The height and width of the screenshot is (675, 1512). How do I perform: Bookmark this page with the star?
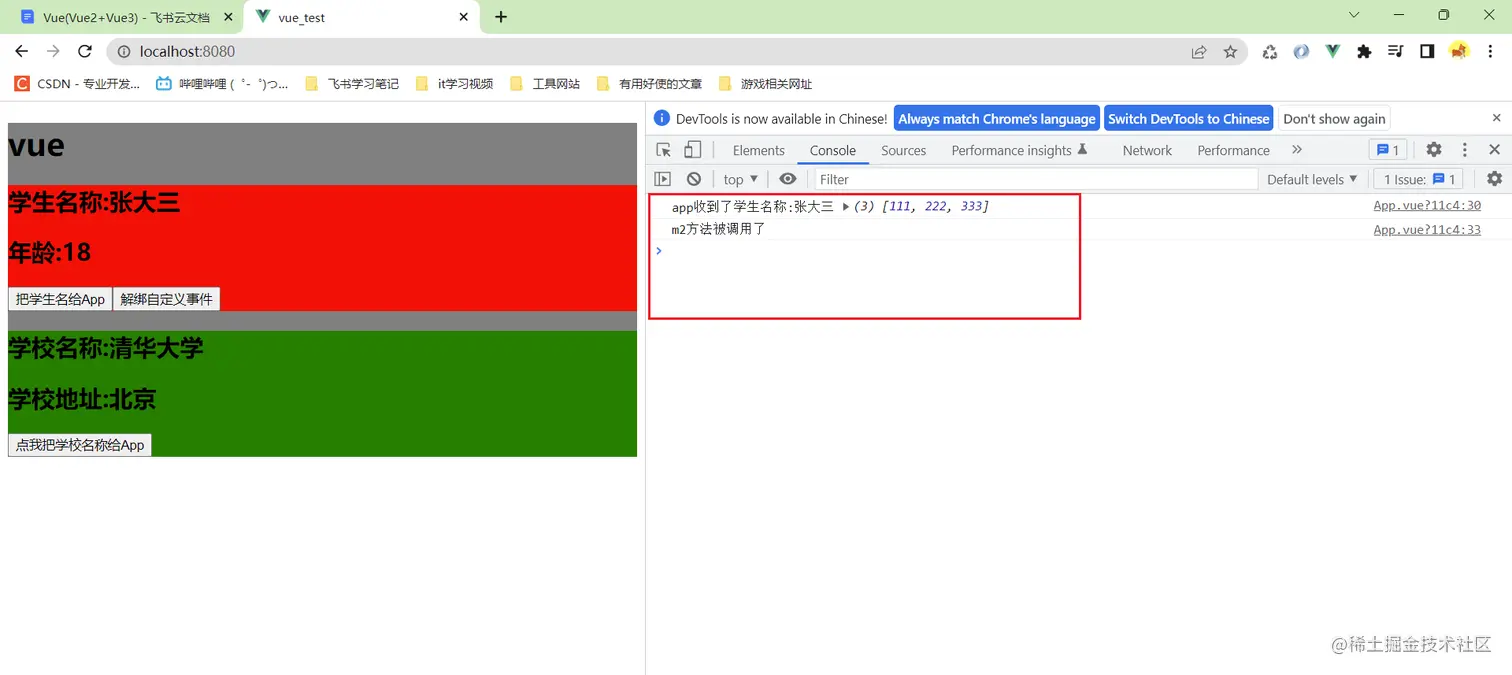pyautogui.click(x=1230, y=52)
